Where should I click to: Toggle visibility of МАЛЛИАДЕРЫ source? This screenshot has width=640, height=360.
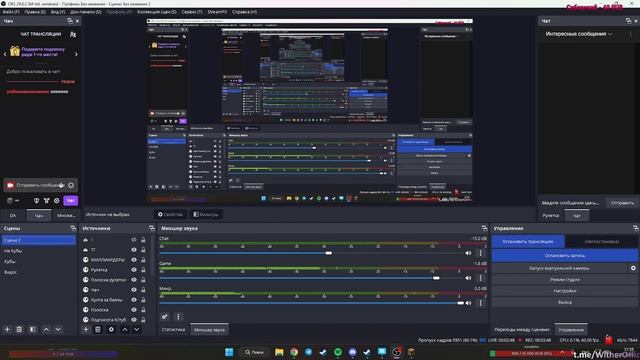(134, 260)
